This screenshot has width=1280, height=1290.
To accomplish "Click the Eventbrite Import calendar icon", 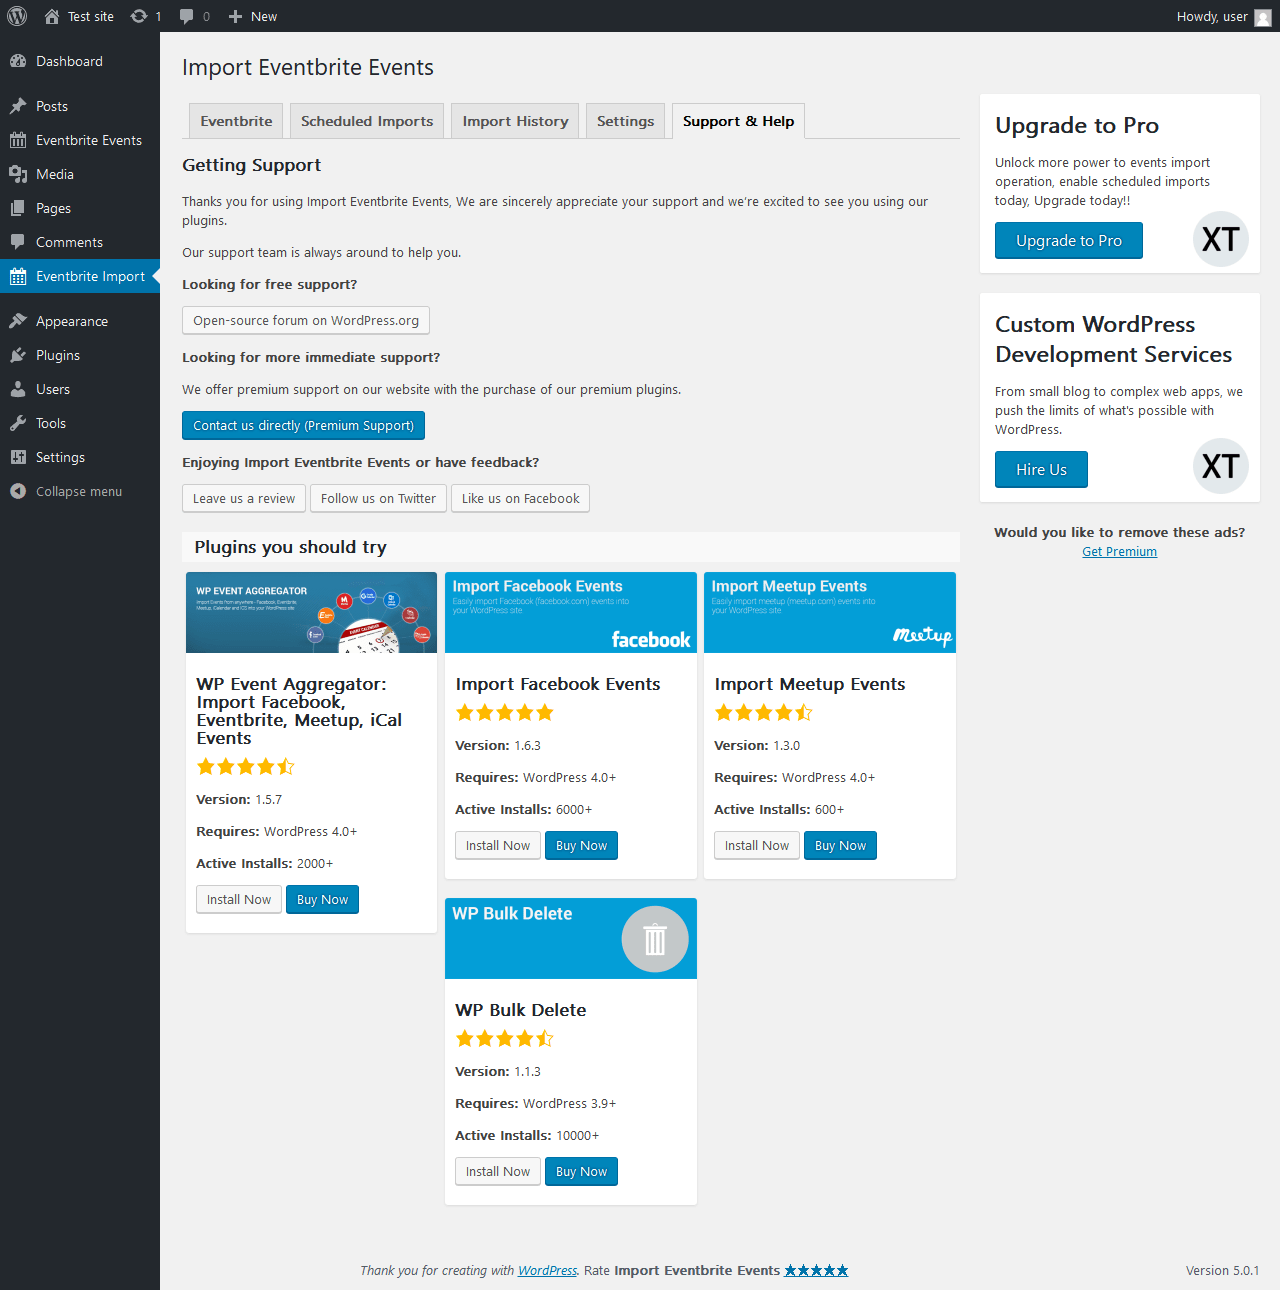I will click(18, 276).
